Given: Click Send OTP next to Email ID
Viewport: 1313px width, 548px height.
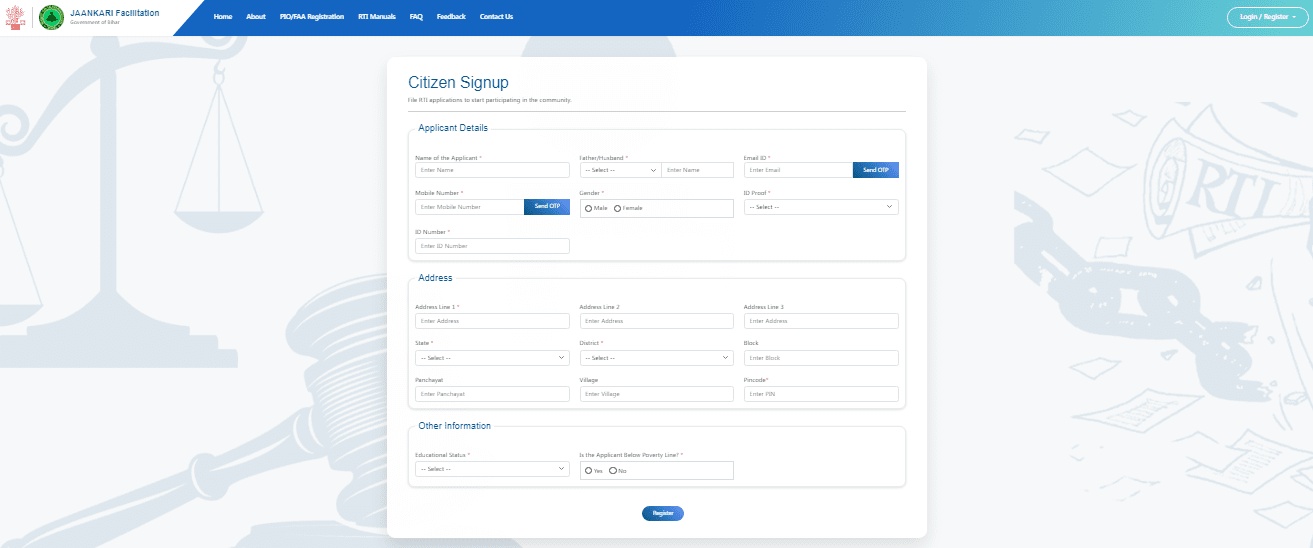Looking at the screenshot, I should pos(875,170).
